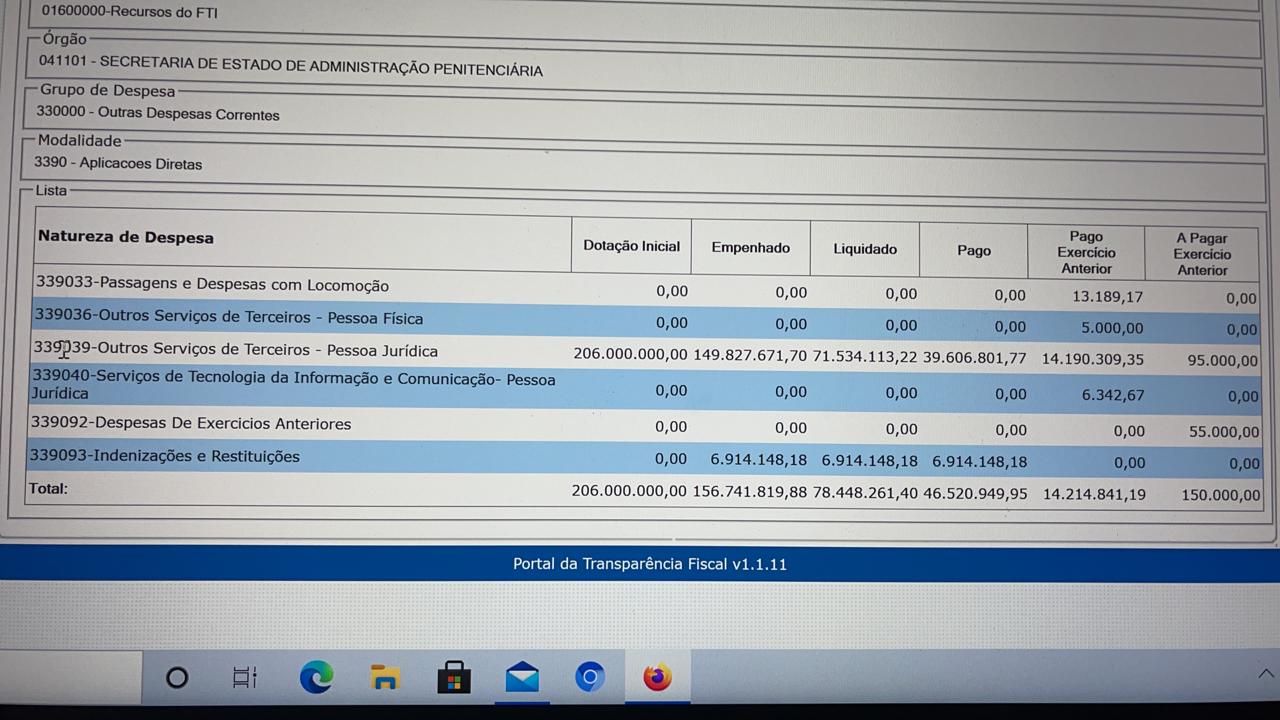Open 339093-Indenizações e Restituições row
This screenshot has height=720, width=1280.
click(165, 456)
